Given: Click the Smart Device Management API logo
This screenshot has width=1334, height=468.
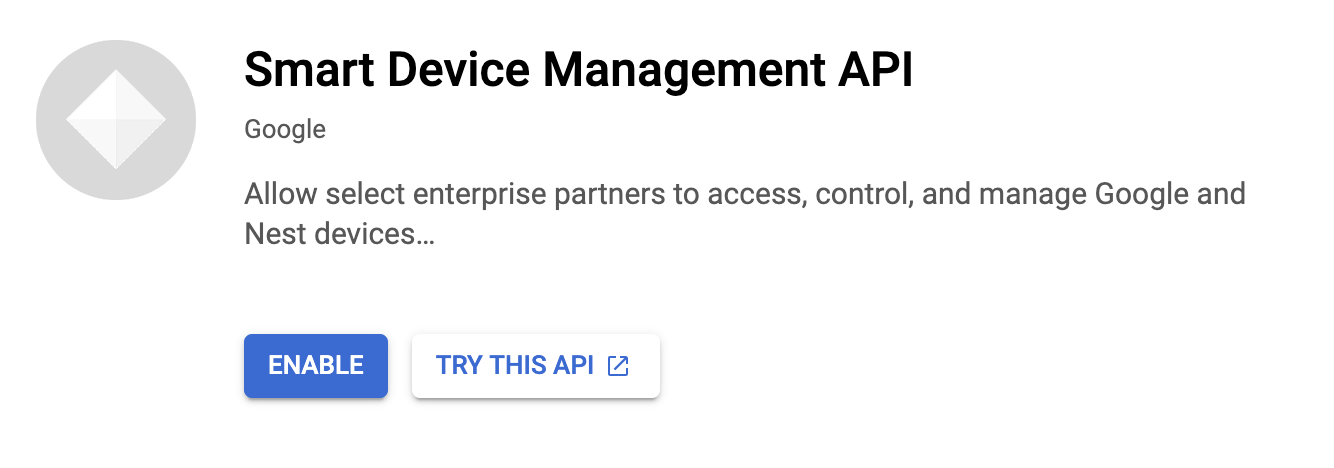Looking at the screenshot, I should coord(116,121).
